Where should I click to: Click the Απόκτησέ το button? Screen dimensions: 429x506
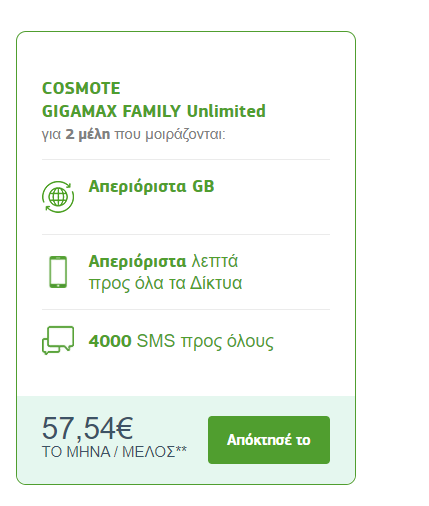pos(269,440)
